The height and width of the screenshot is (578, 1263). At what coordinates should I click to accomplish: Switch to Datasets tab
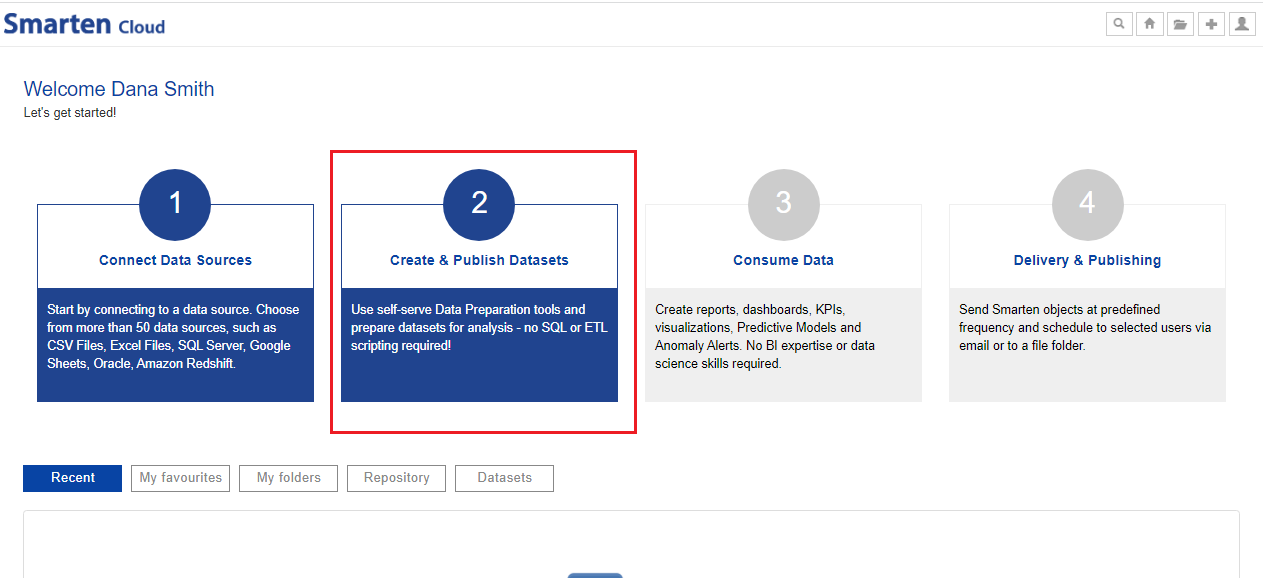click(x=504, y=478)
